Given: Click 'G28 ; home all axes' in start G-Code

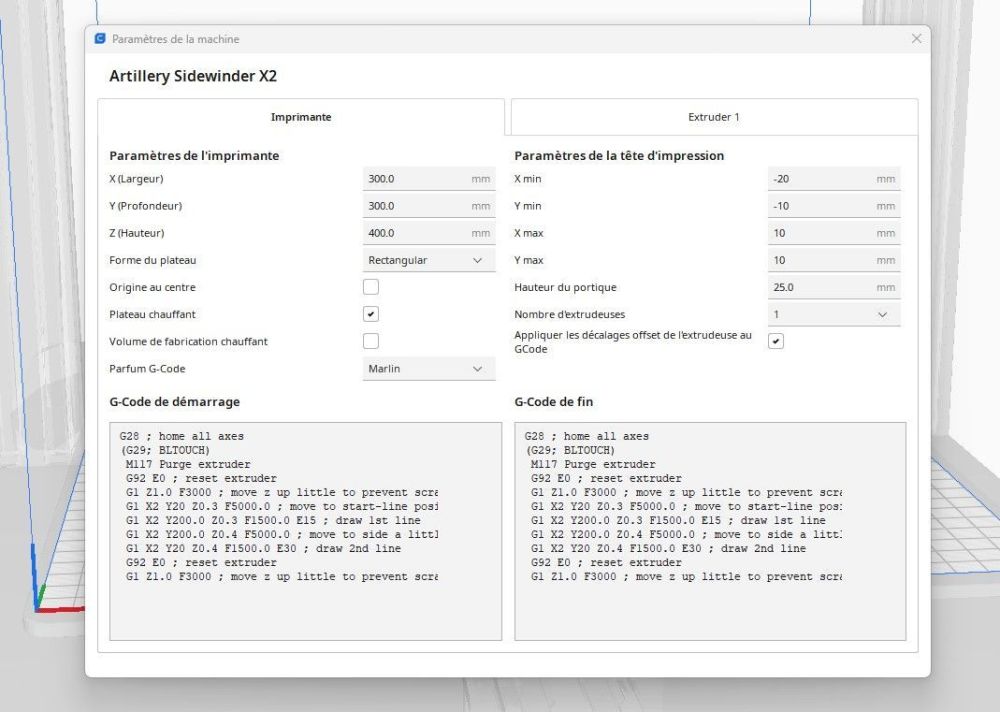Looking at the screenshot, I should [x=182, y=436].
